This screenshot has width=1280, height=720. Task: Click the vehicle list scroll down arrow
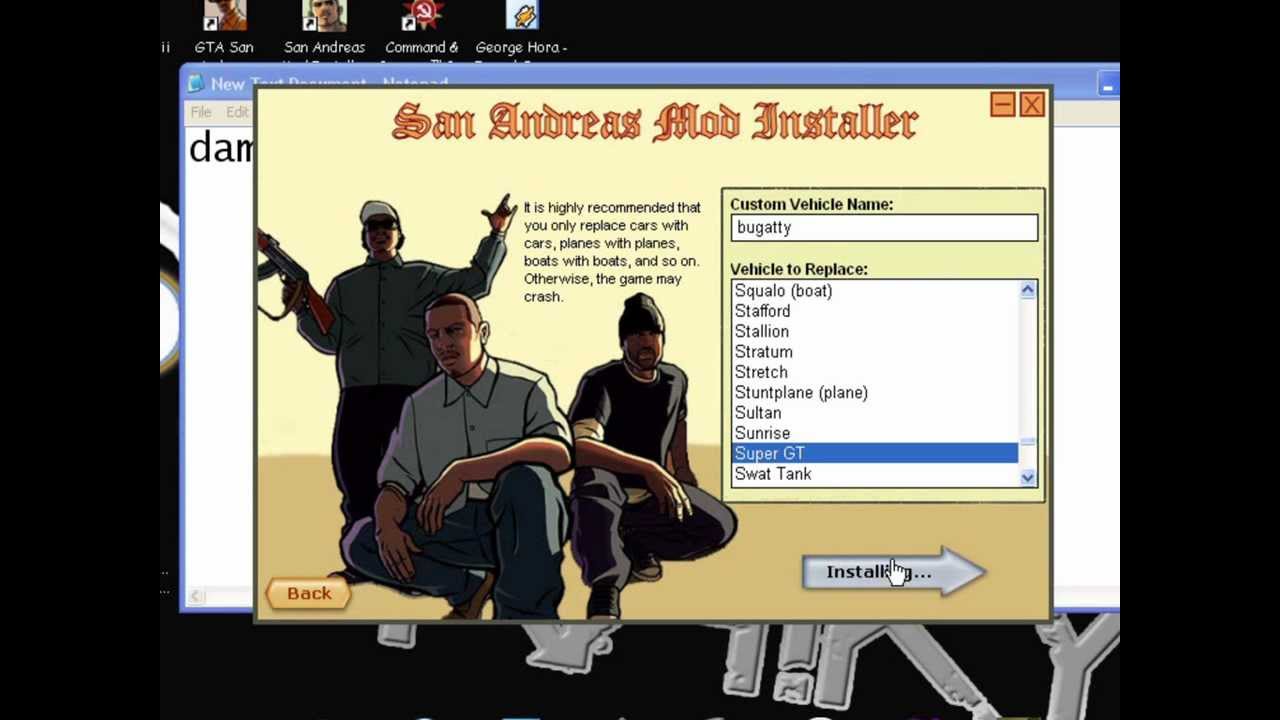click(x=1028, y=477)
